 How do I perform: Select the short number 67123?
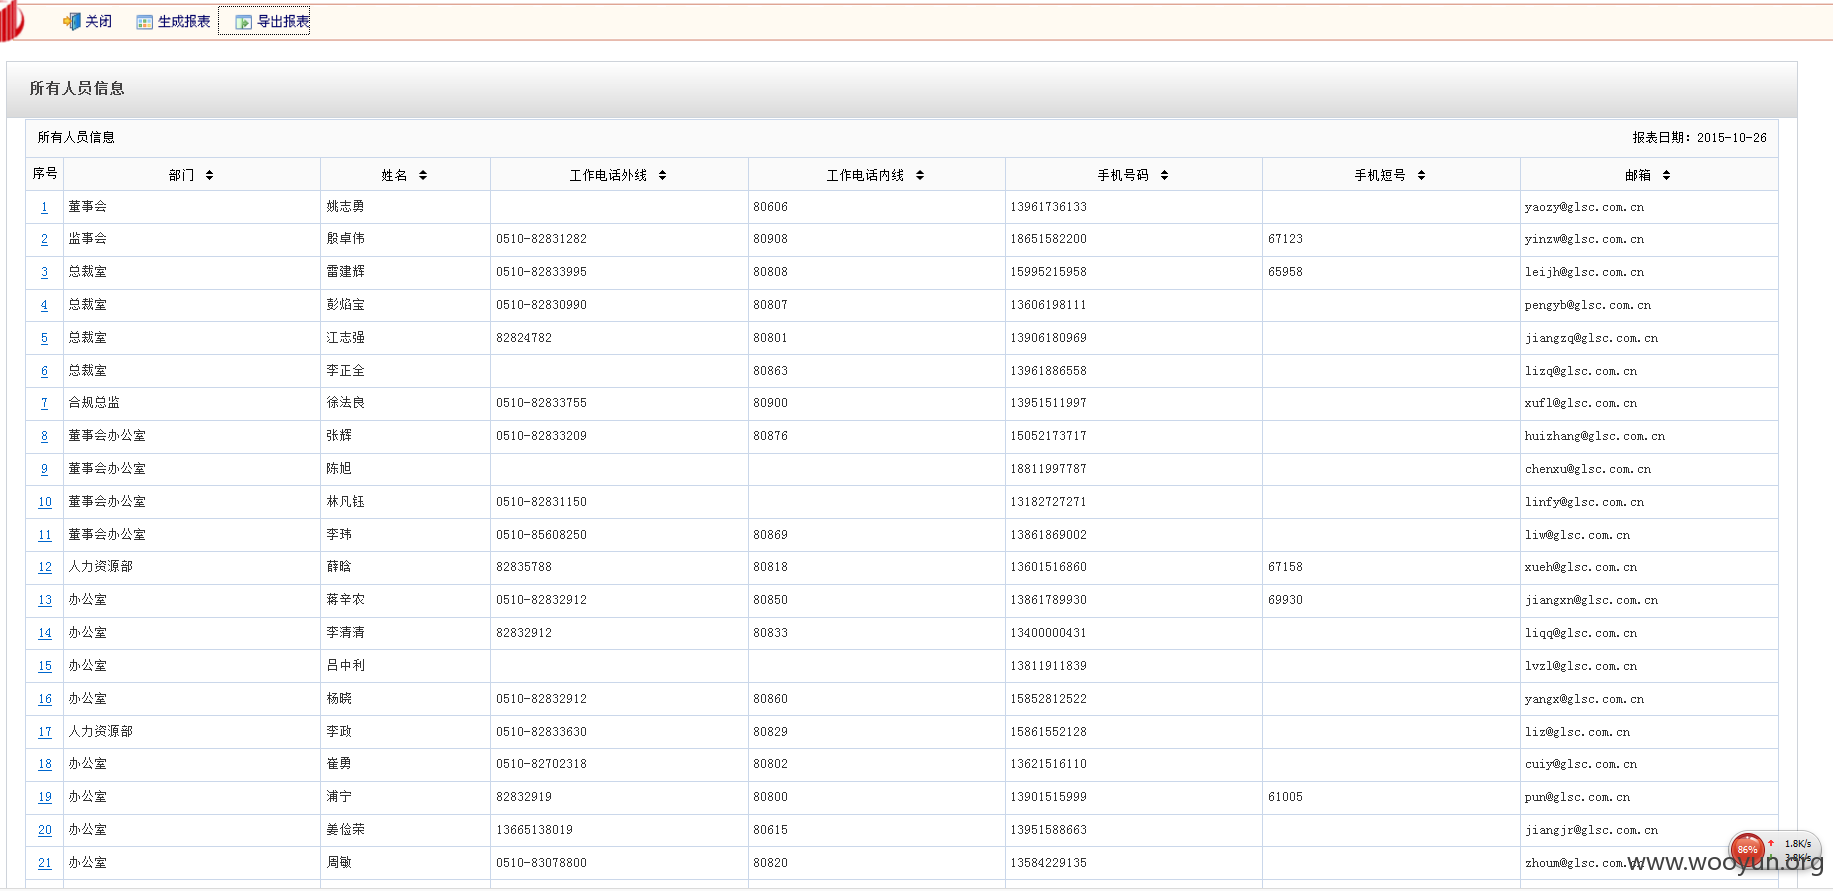1286,239
